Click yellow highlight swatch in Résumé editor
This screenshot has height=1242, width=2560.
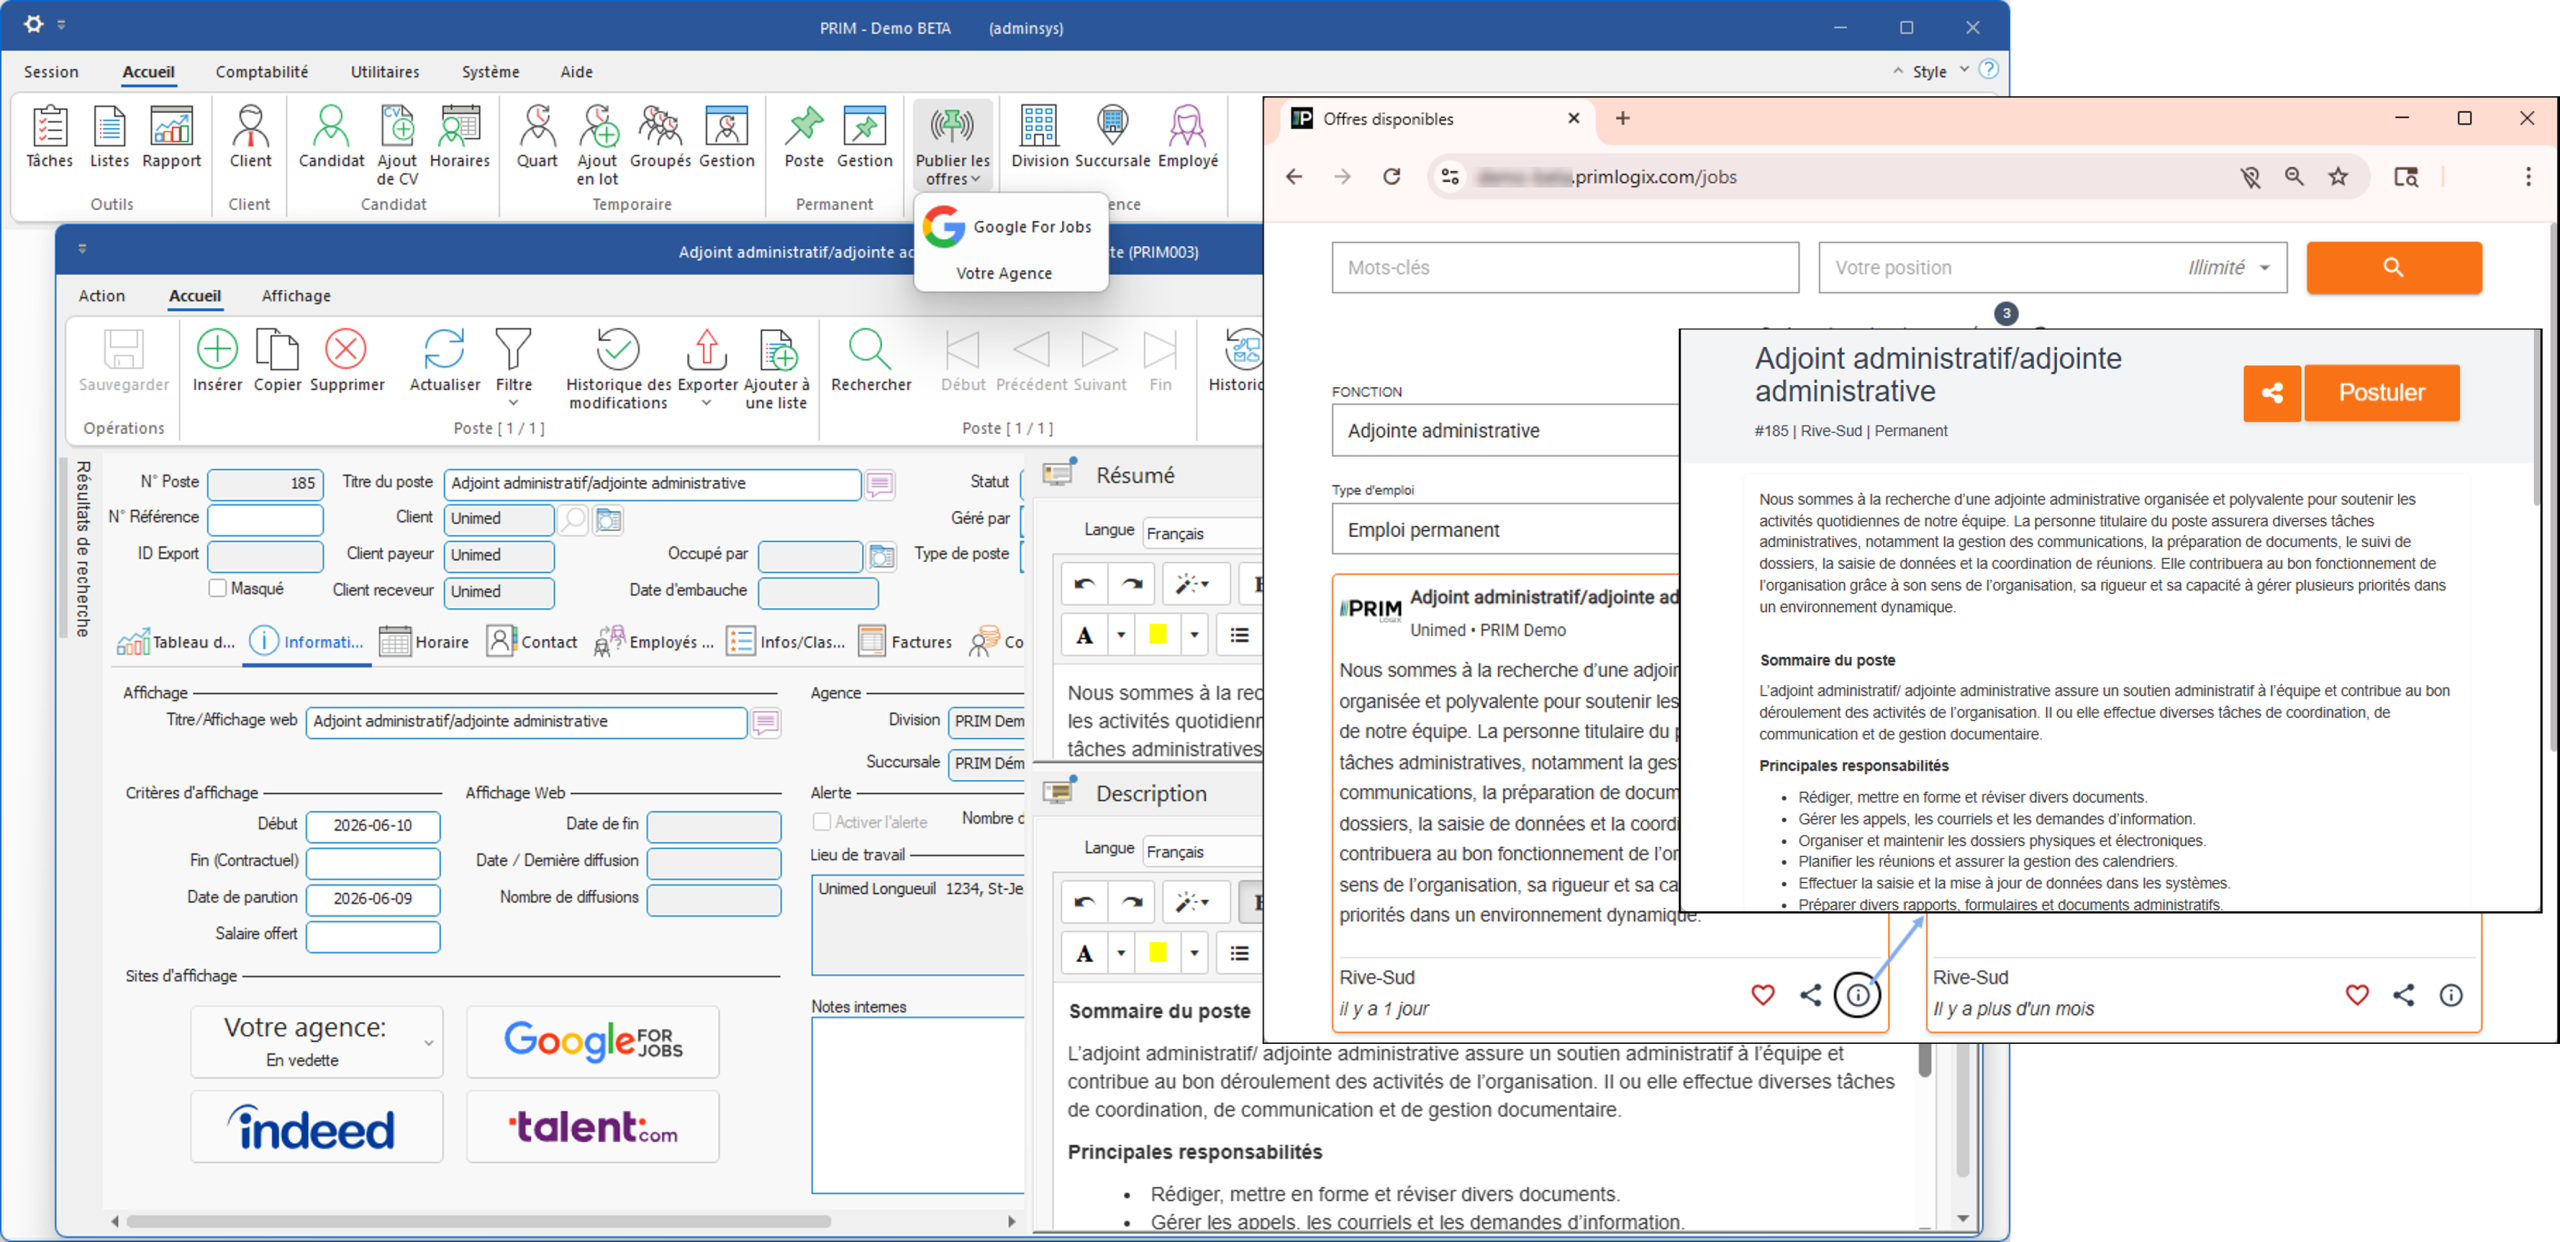[x=1158, y=635]
